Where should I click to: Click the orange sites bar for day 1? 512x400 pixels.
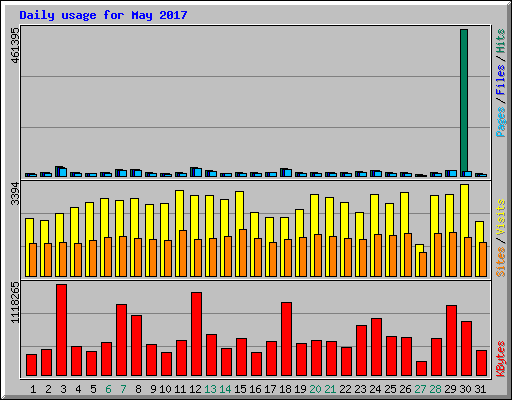(33, 260)
